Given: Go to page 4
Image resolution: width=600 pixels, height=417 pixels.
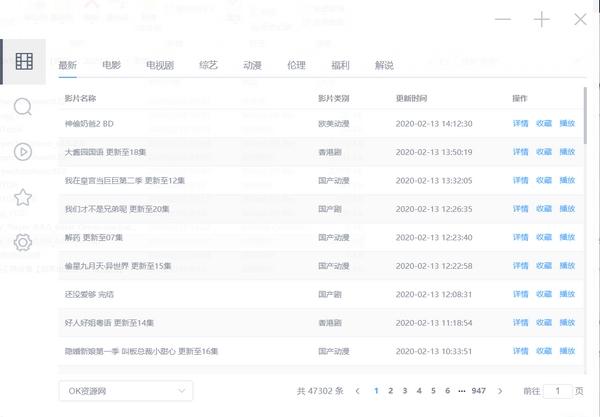Looking at the screenshot, I should [x=419, y=391].
